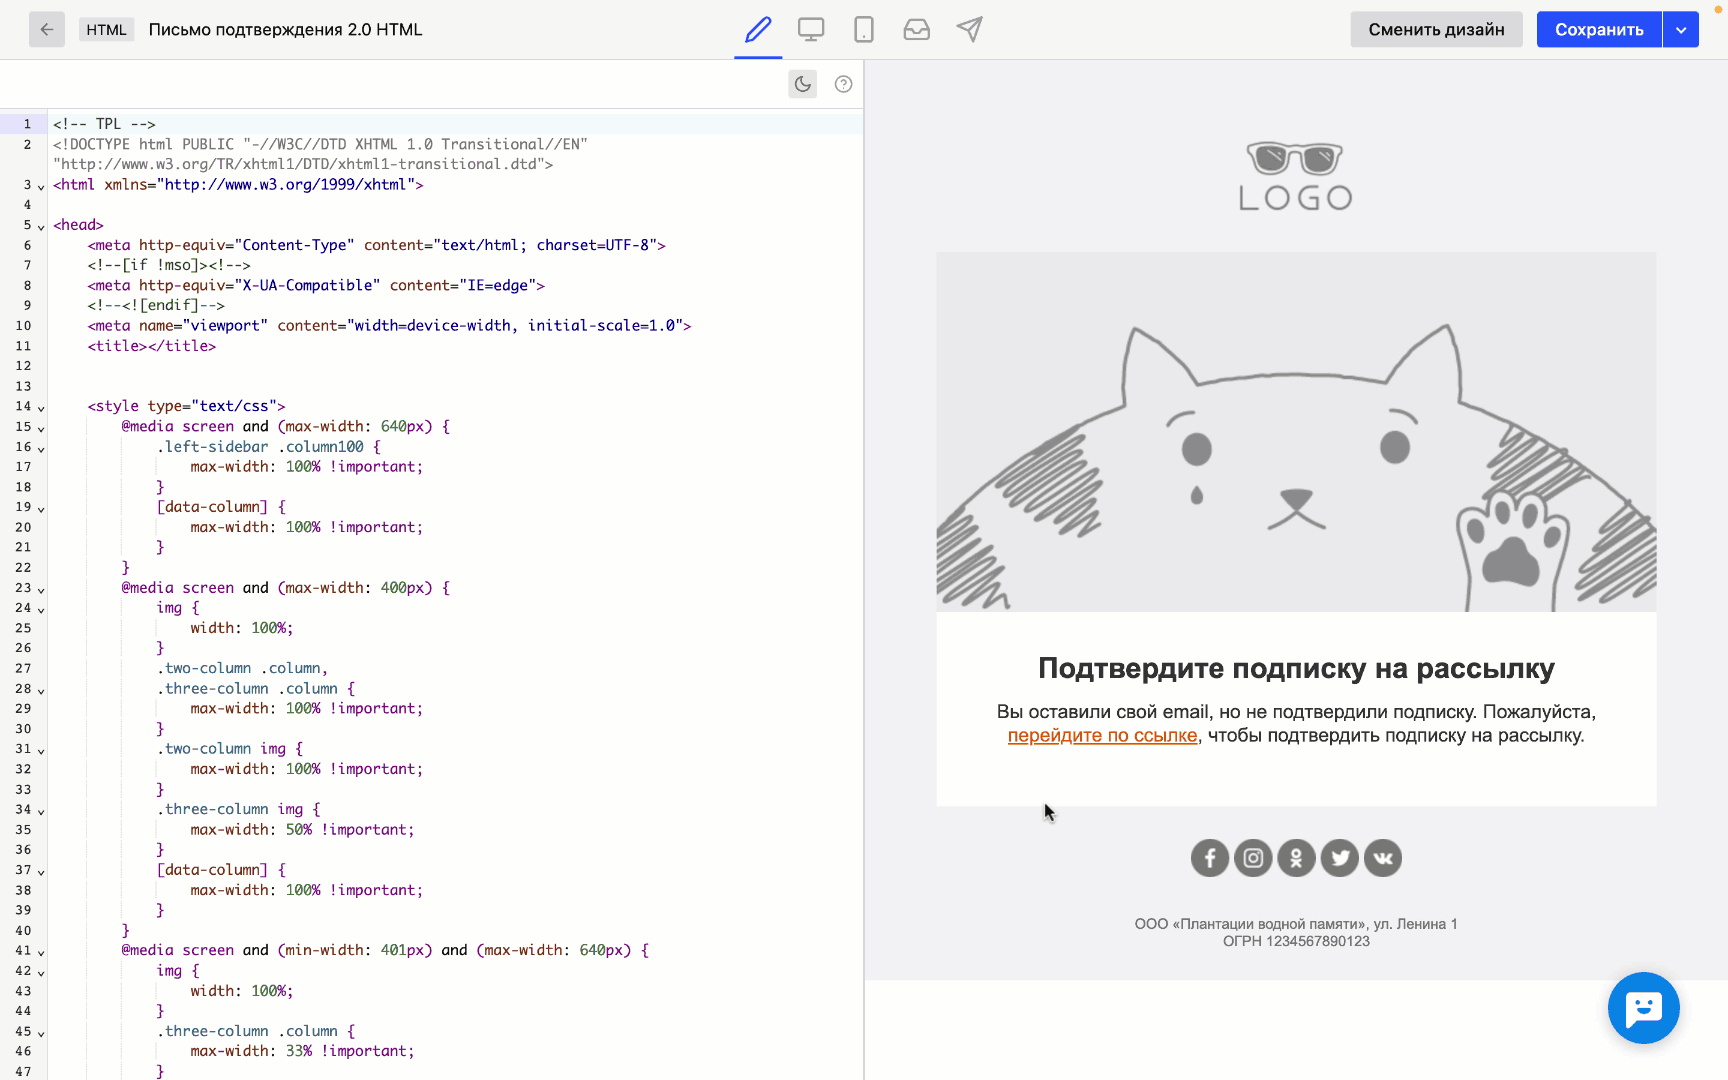Image resolution: width=1728 pixels, height=1080 pixels.
Task: Select the pencil edit mode tab
Action: pos(757,29)
